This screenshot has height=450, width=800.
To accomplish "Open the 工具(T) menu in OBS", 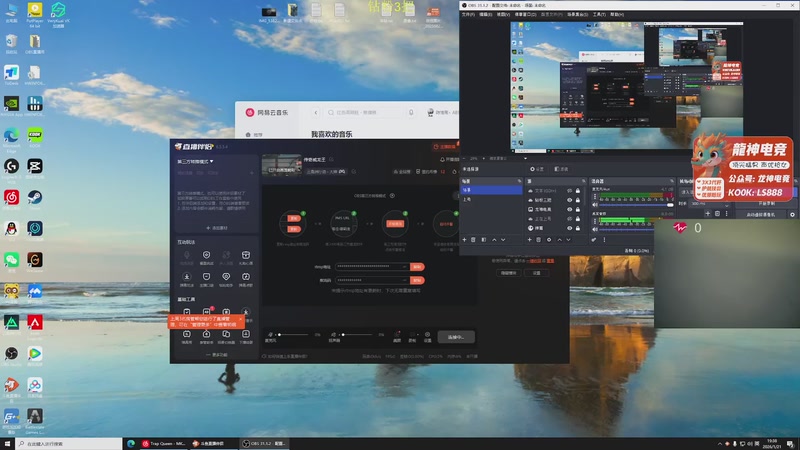I will tap(599, 14).
